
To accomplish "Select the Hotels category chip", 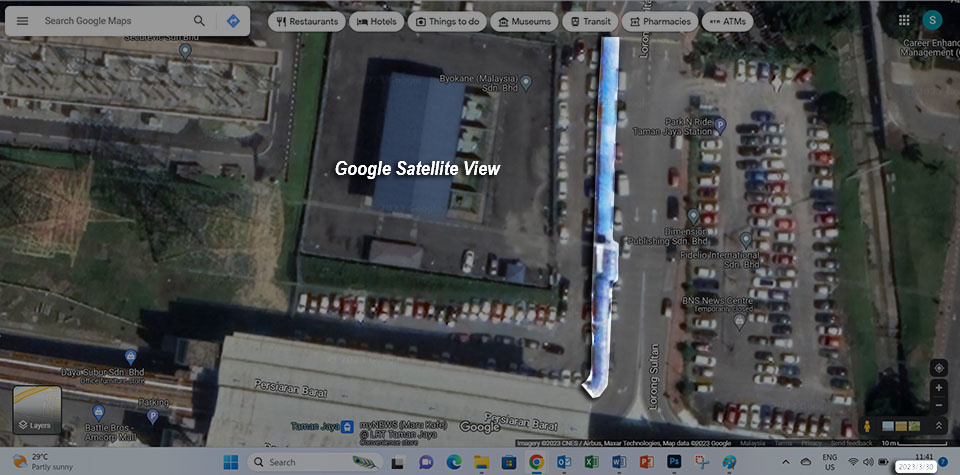I will [376, 21].
